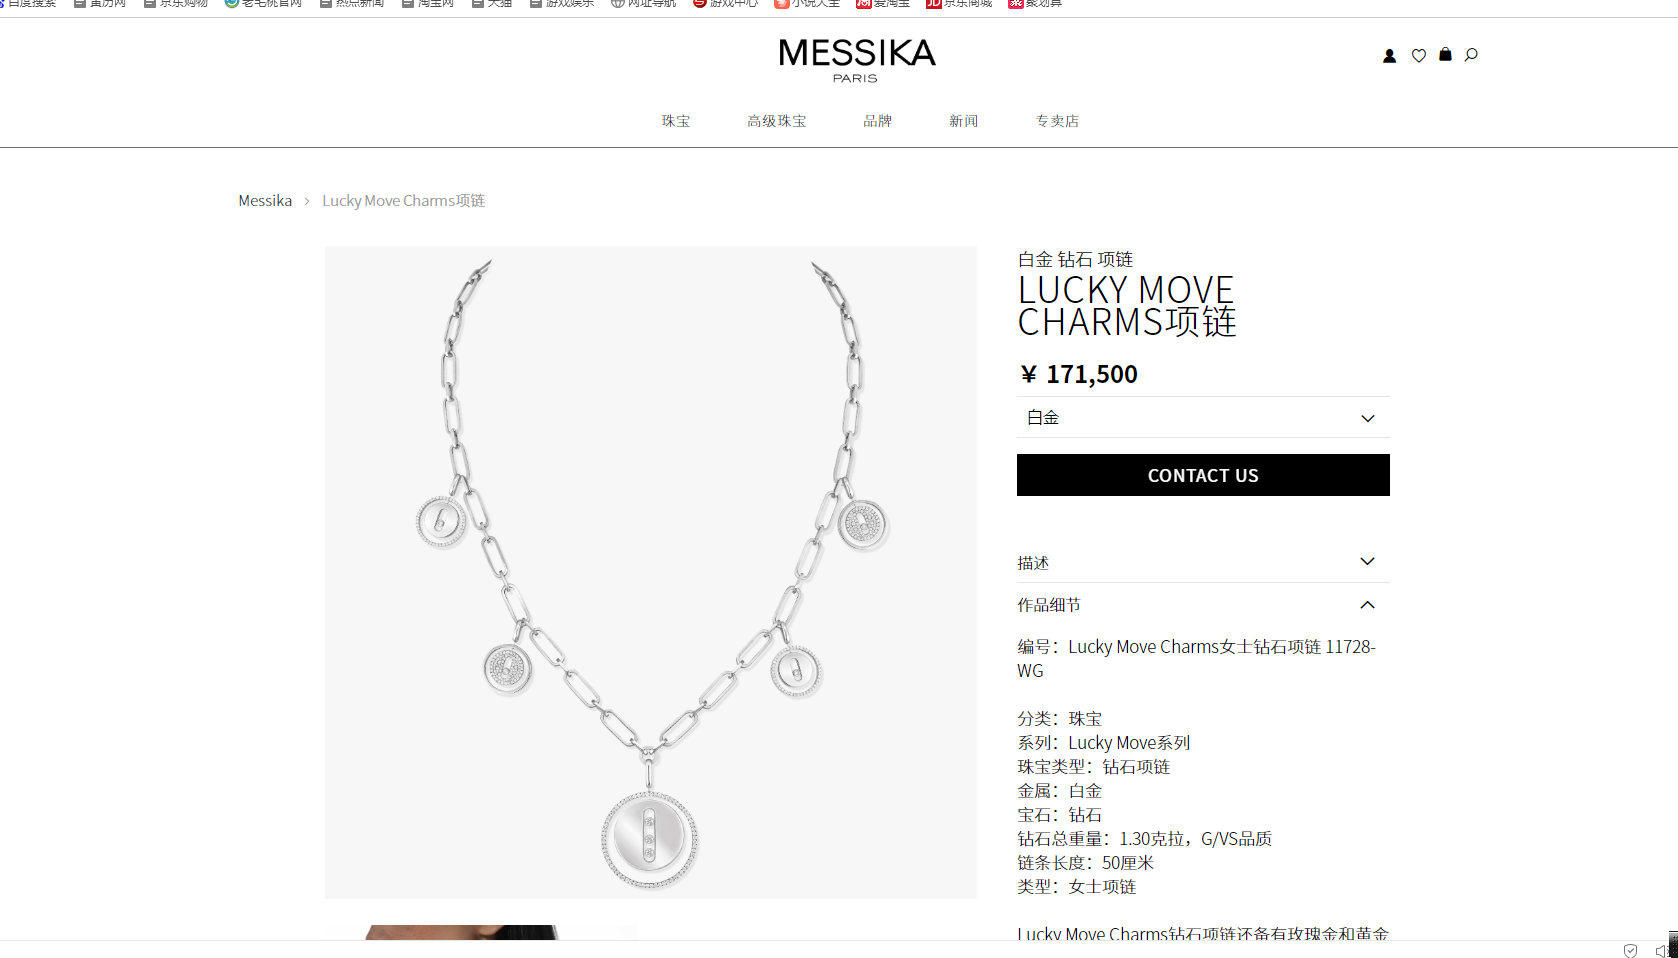The height and width of the screenshot is (958, 1678).
Task: Open the 品牌 navigation menu
Action: [878, 121]
